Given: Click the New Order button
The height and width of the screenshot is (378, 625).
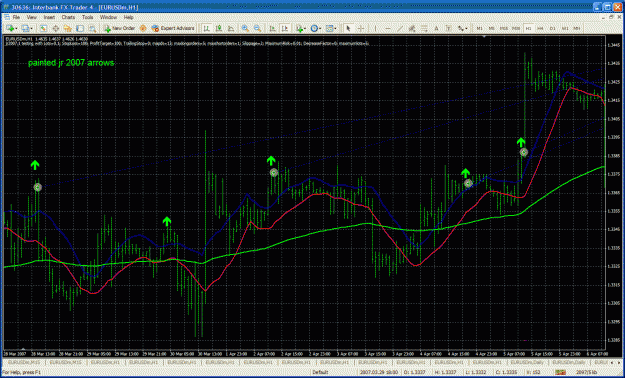Looking at the screenshot, I should (120, 28).
